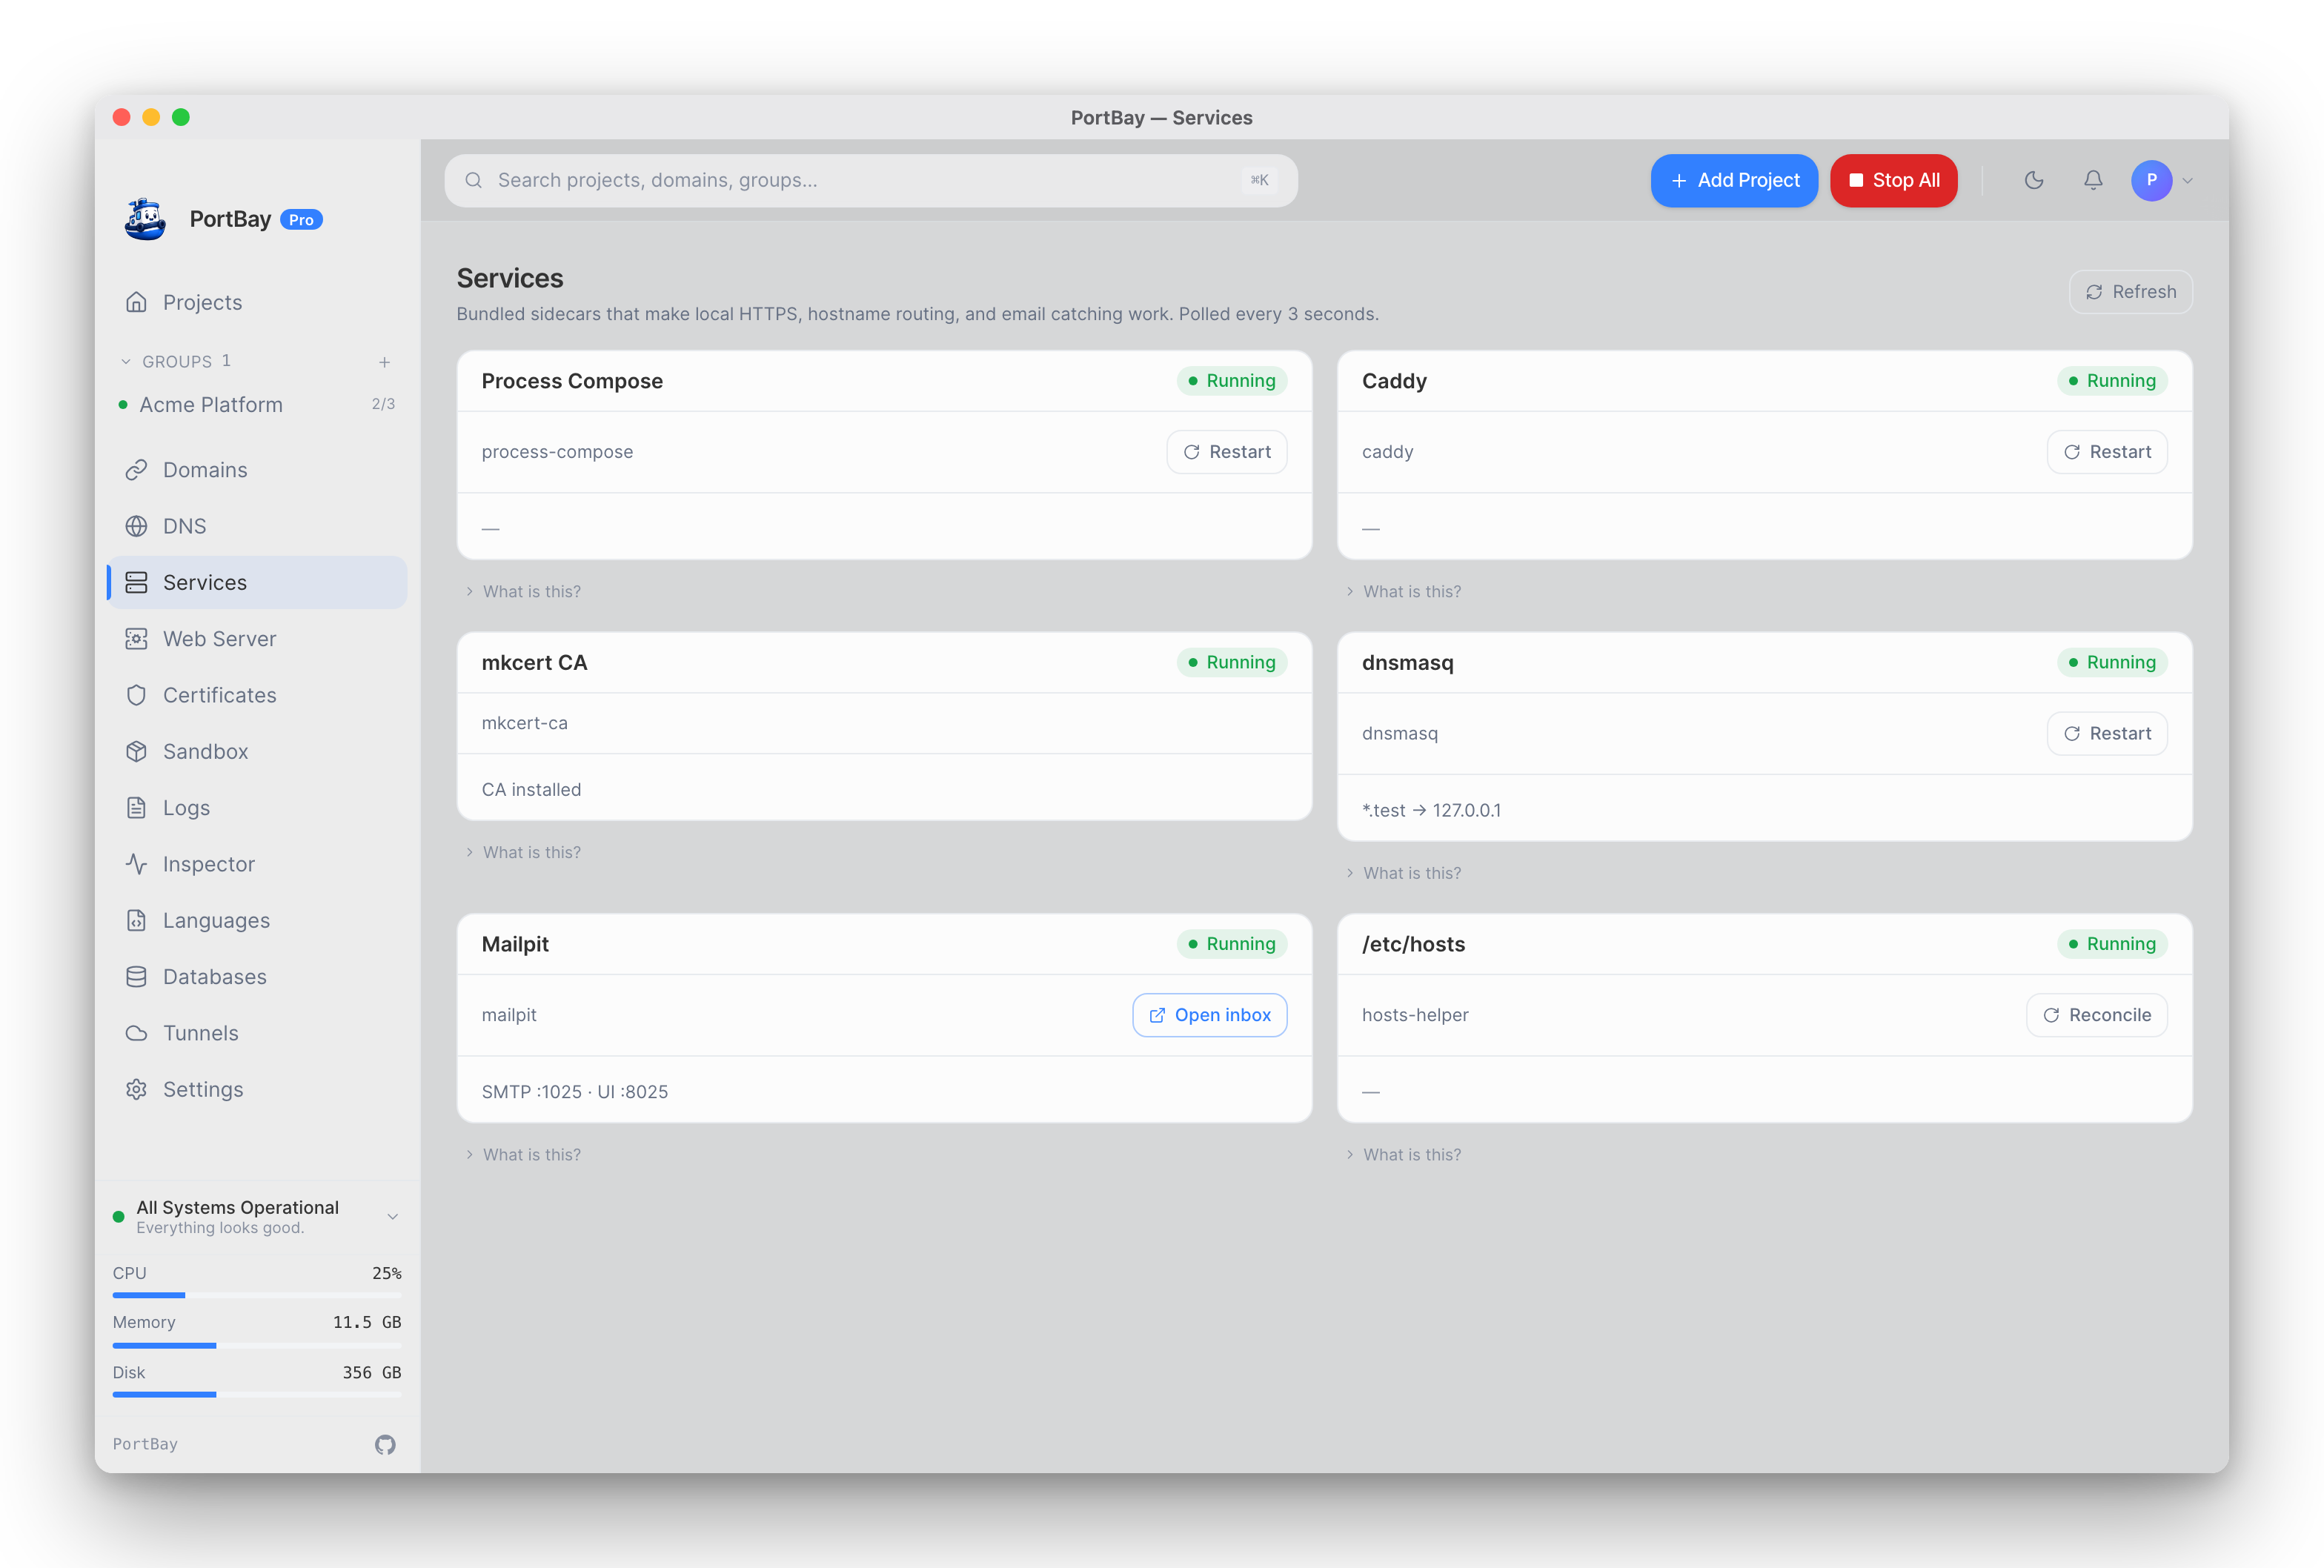Restart the caddy service
2324x1568 pixels.
click(x=2107, y=452)
